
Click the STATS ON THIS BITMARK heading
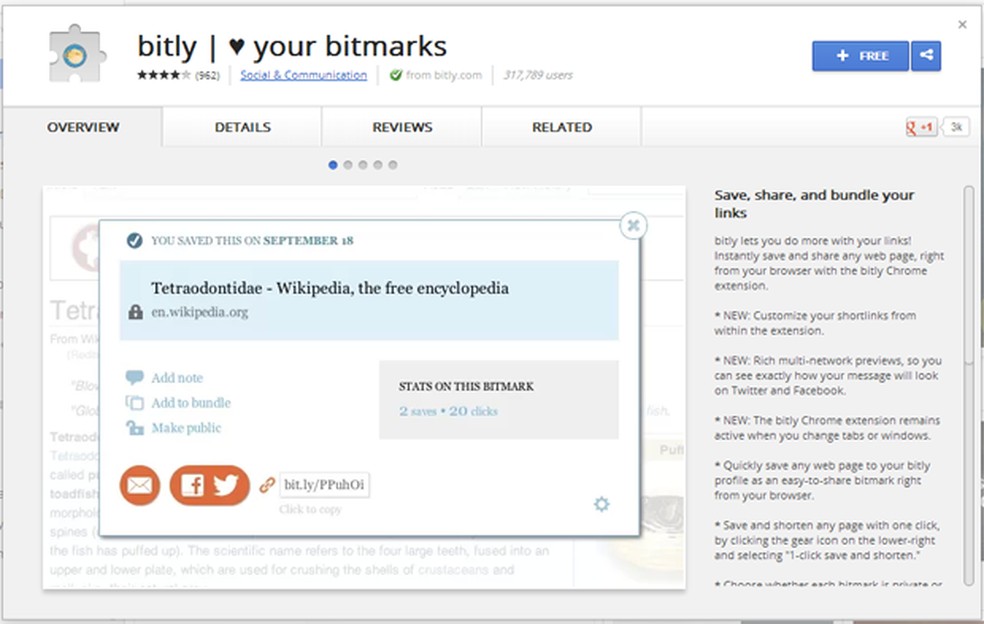466,387
